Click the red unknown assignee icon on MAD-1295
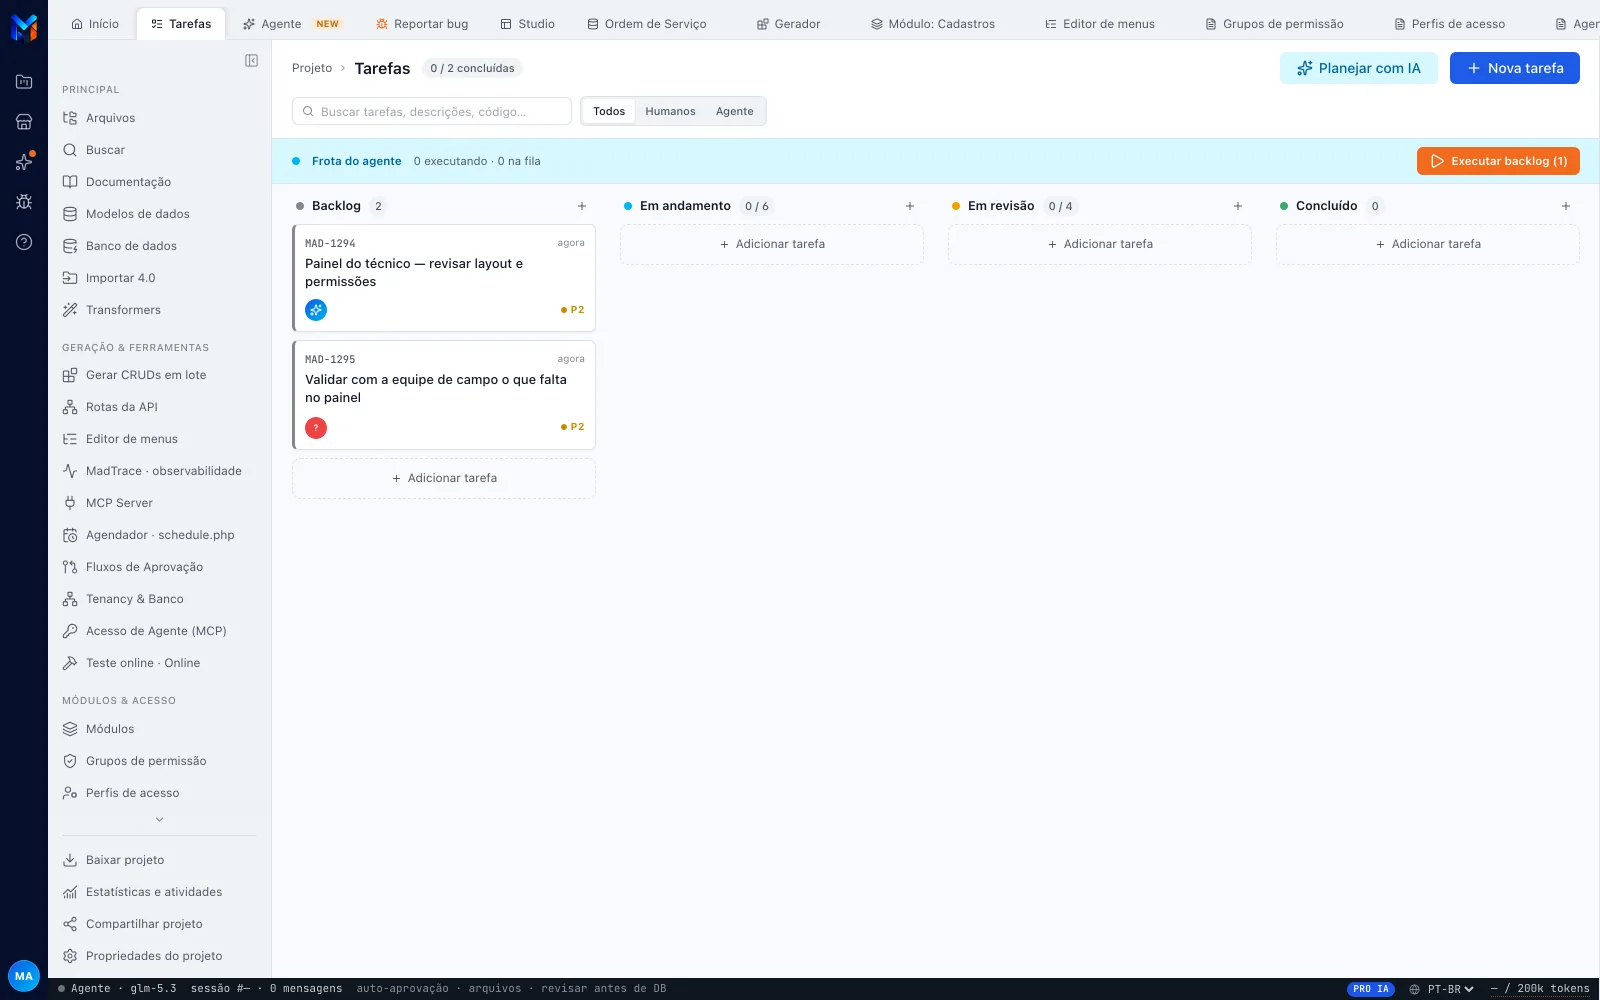Screen dimensions: 1600x1000 click(x=316, y=428)
